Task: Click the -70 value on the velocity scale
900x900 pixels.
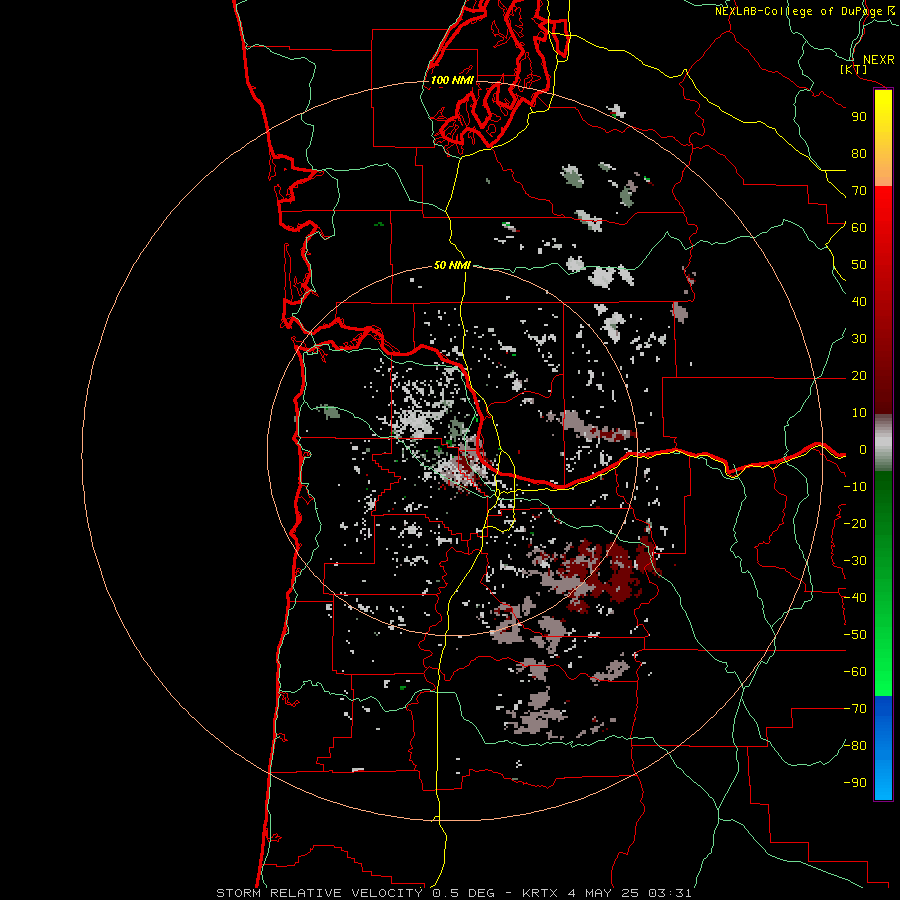Action: click(x=855, y=709)
